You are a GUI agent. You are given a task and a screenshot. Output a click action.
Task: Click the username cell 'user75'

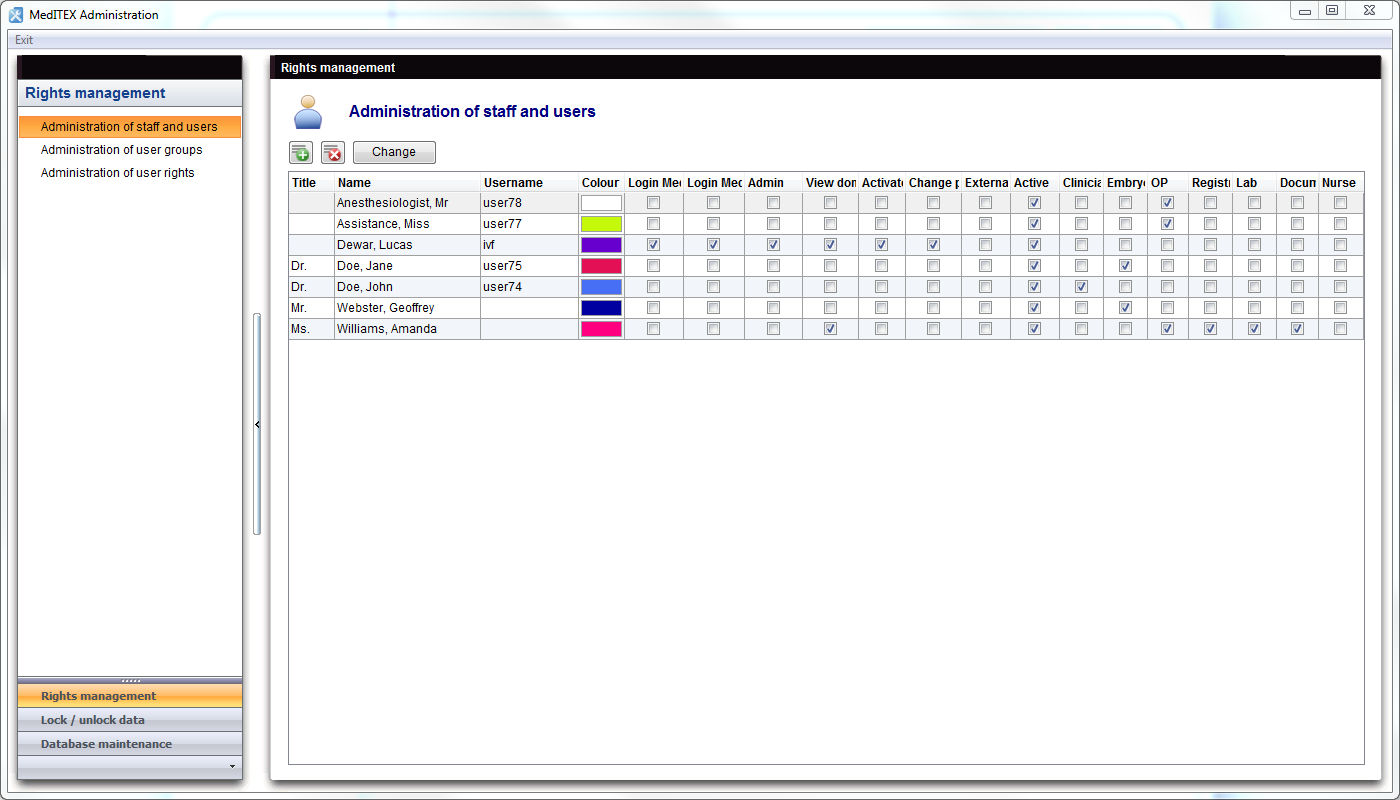[x=529, y=266]
